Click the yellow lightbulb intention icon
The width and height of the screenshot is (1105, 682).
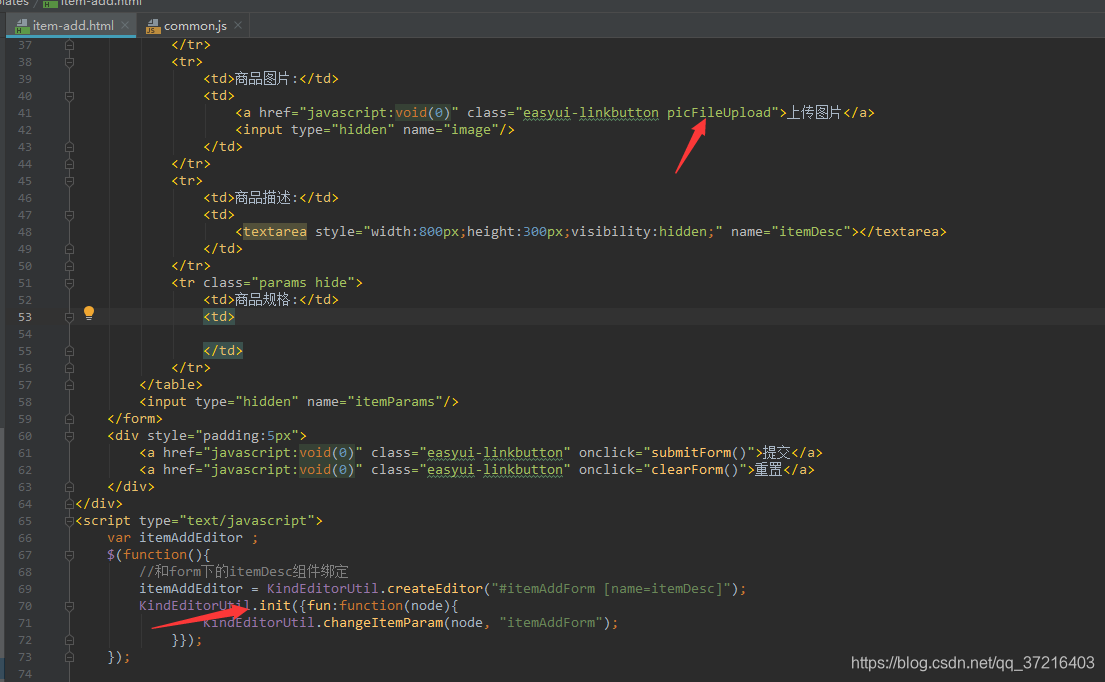[89, 314]
